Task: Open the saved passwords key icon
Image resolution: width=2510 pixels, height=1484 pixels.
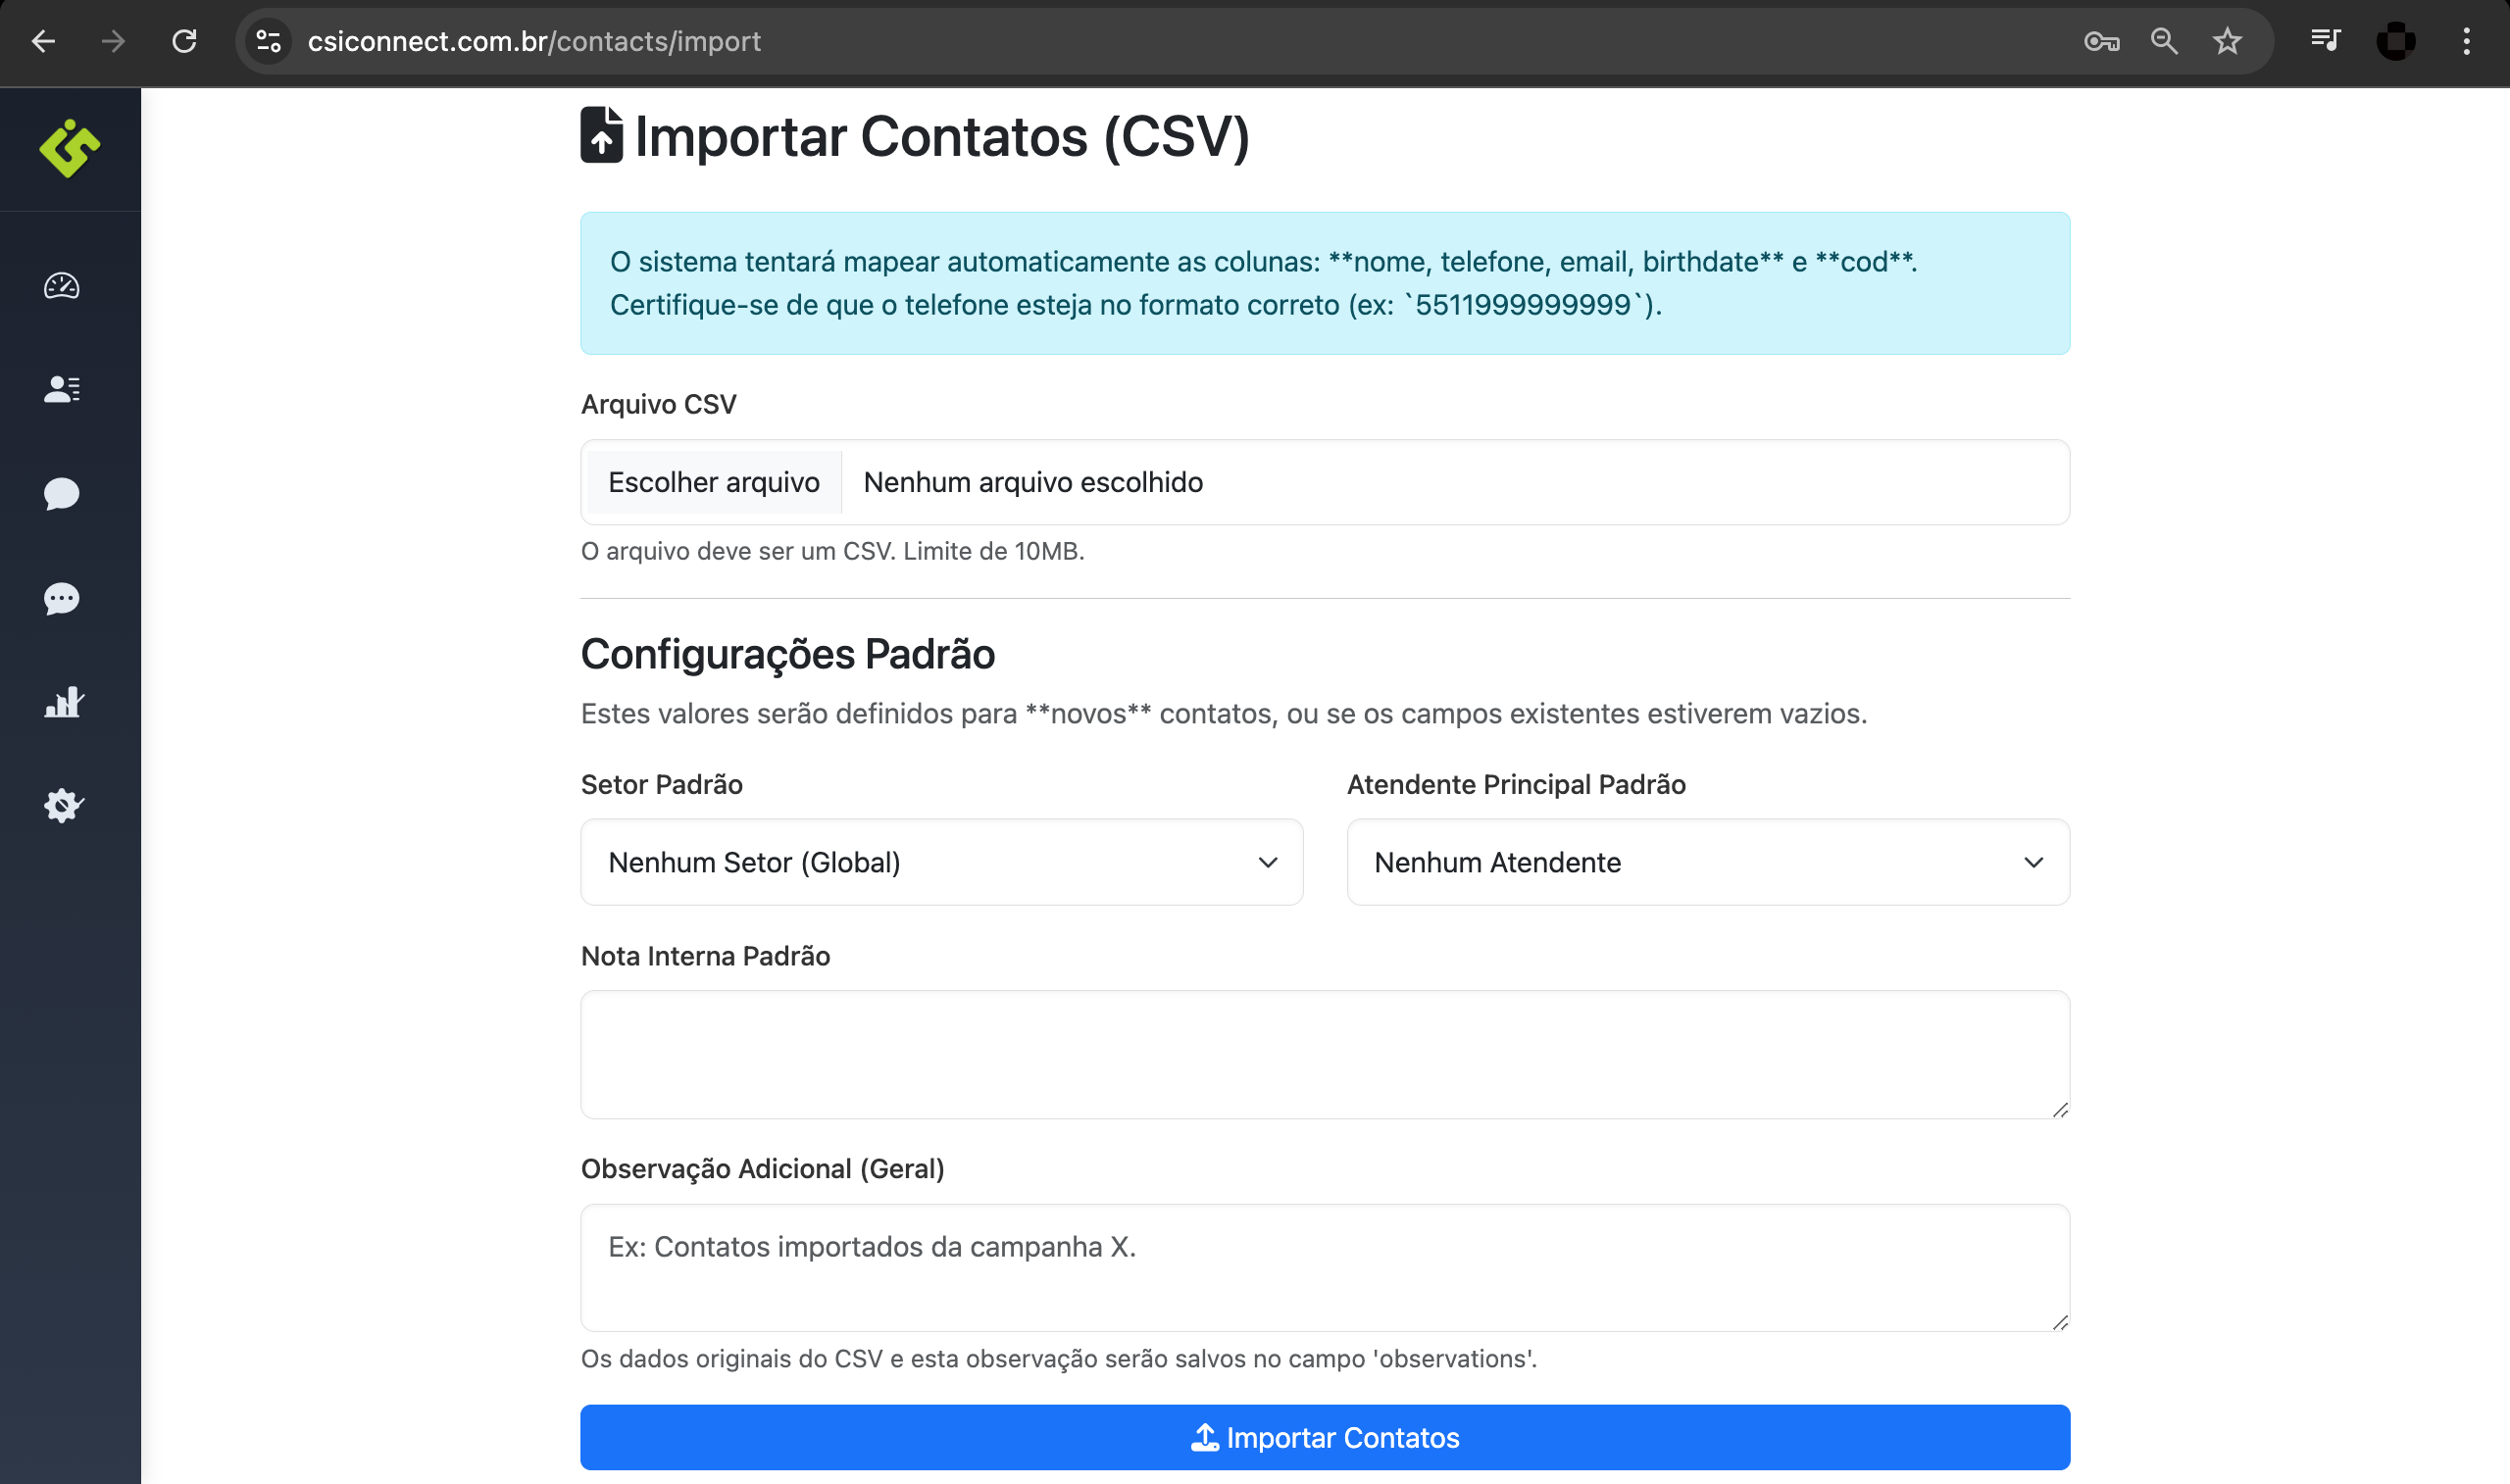Action: coord(2101,41)
